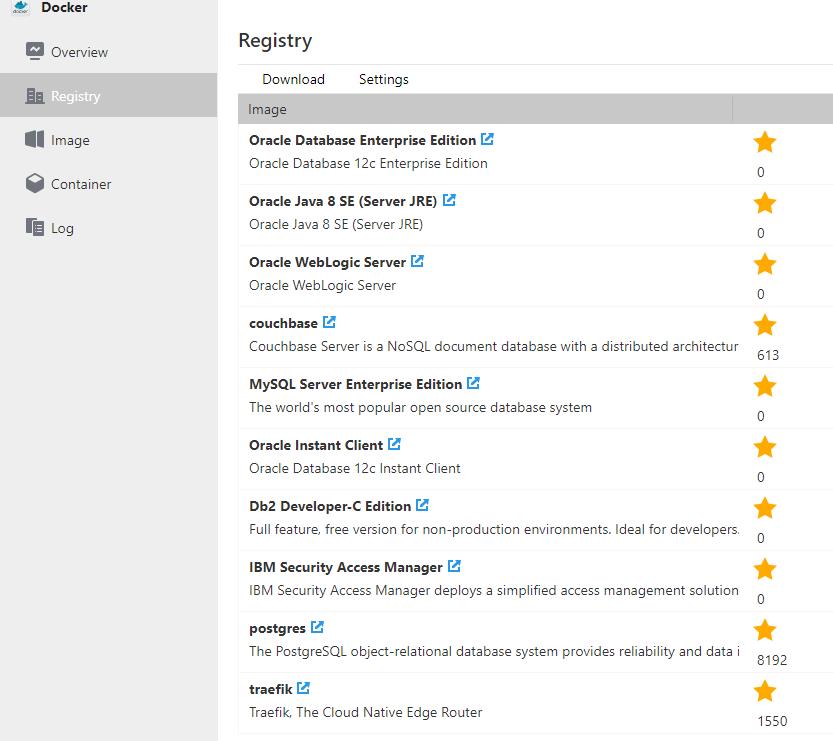Click the star icon for postgres
Viewport: 833px width, 741px height.
(765, 631)
